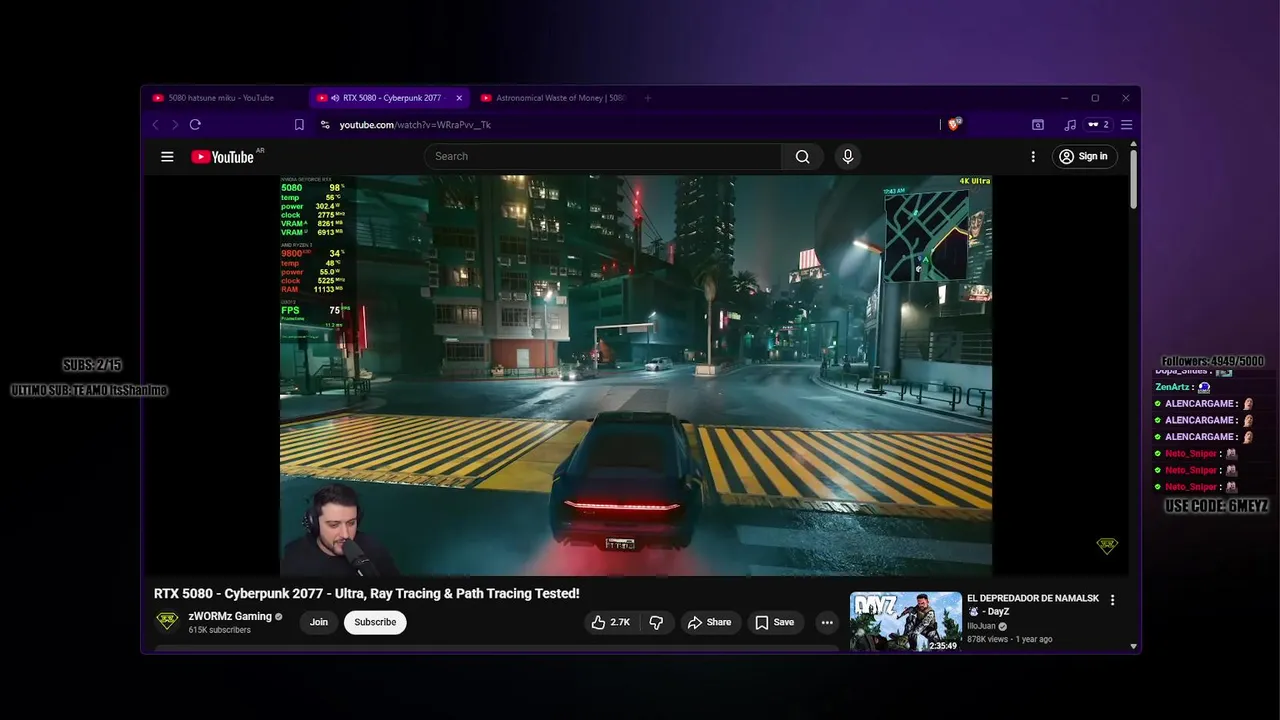The image size is (1280, 720).
Task: Click the Cyberpunk video player area
Action: coord(636,376)
